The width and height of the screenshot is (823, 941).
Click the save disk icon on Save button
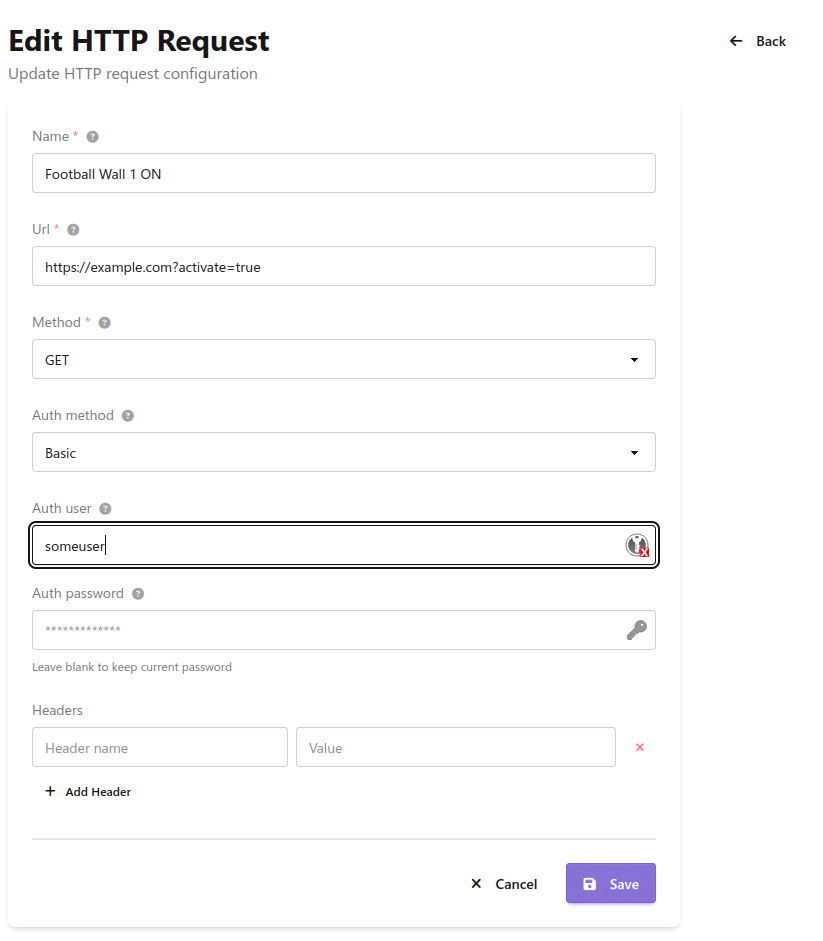pyautogui.click(x=591, y=883)
